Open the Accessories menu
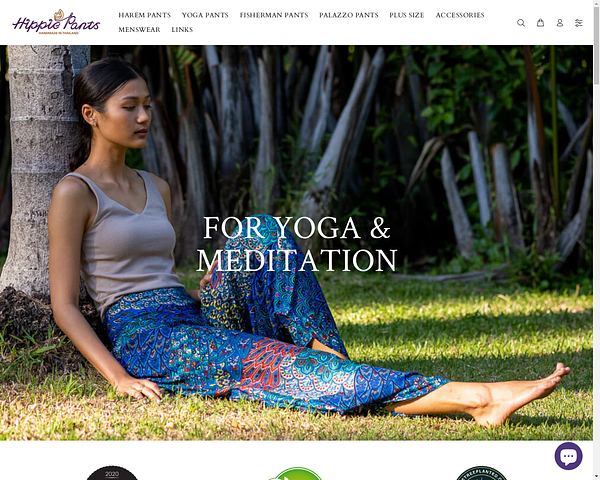The width and height of the screenshot is (600, 480). click(460, 15)
